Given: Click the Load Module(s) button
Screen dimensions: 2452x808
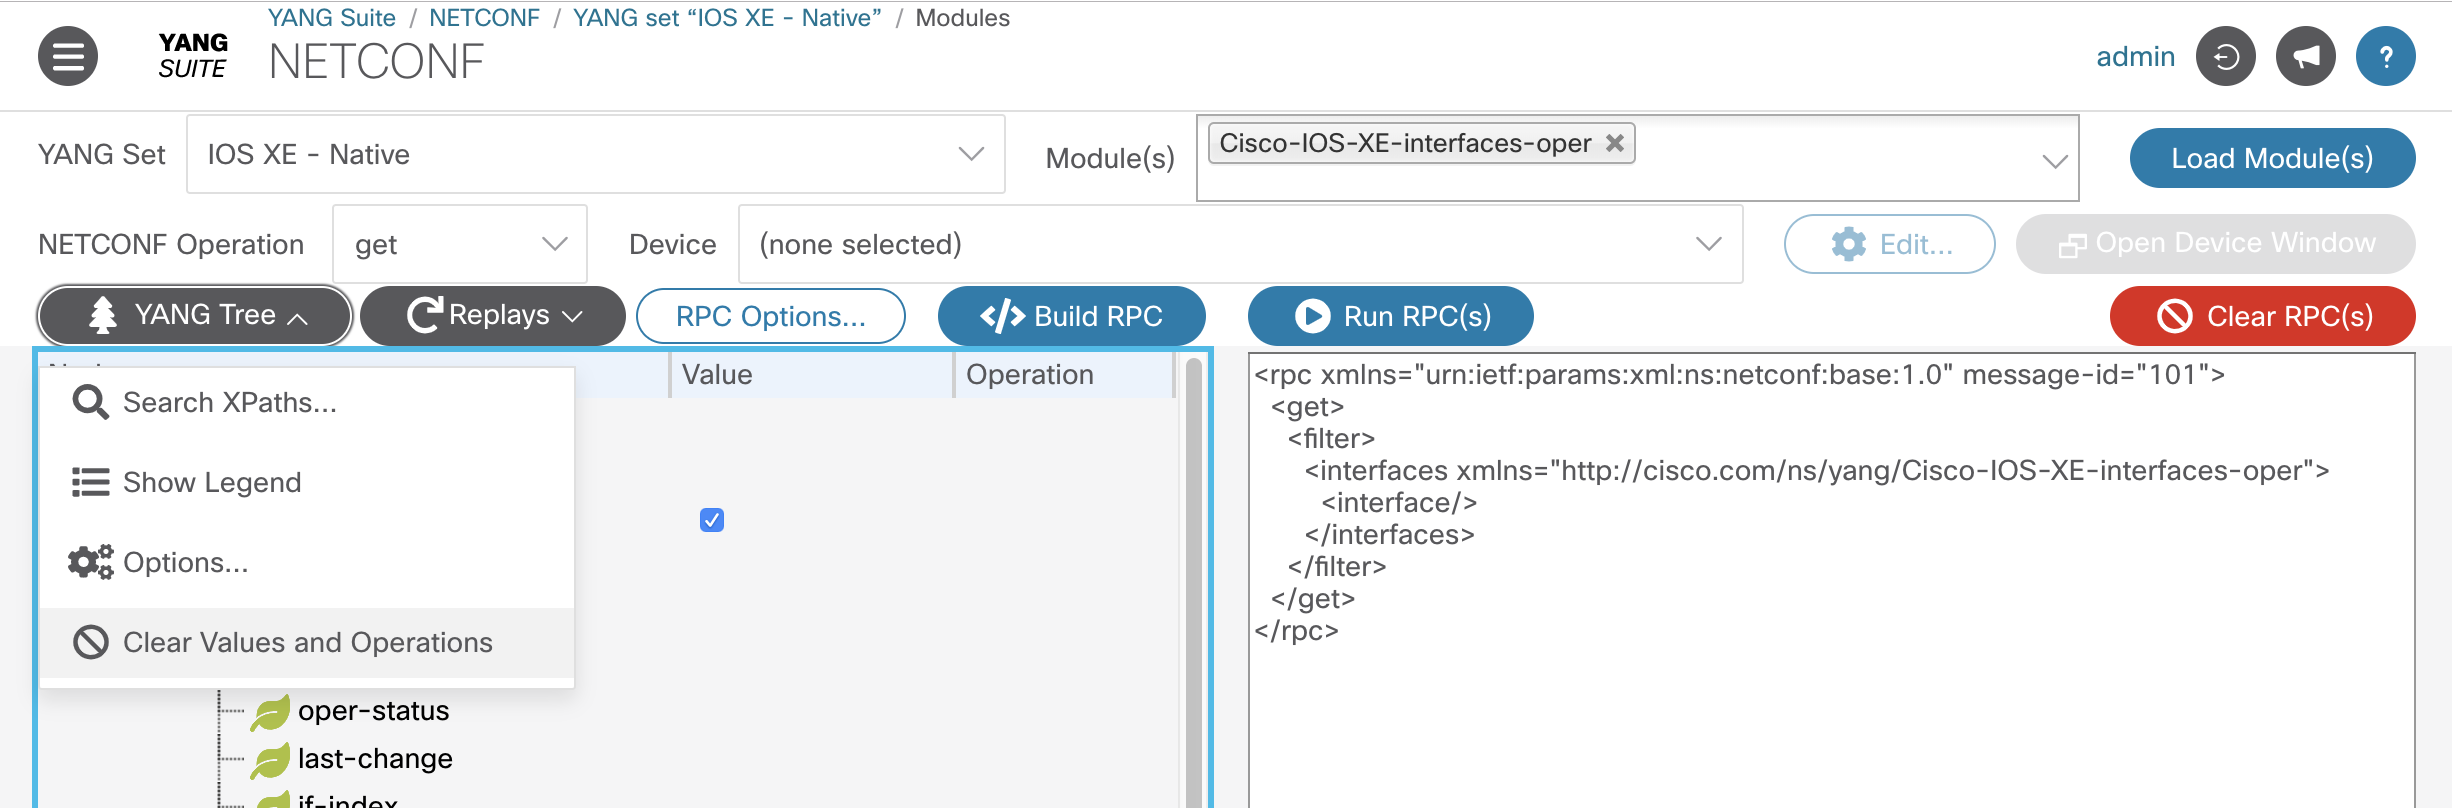Looking at the screenshot, I should tap(2272, 158).
